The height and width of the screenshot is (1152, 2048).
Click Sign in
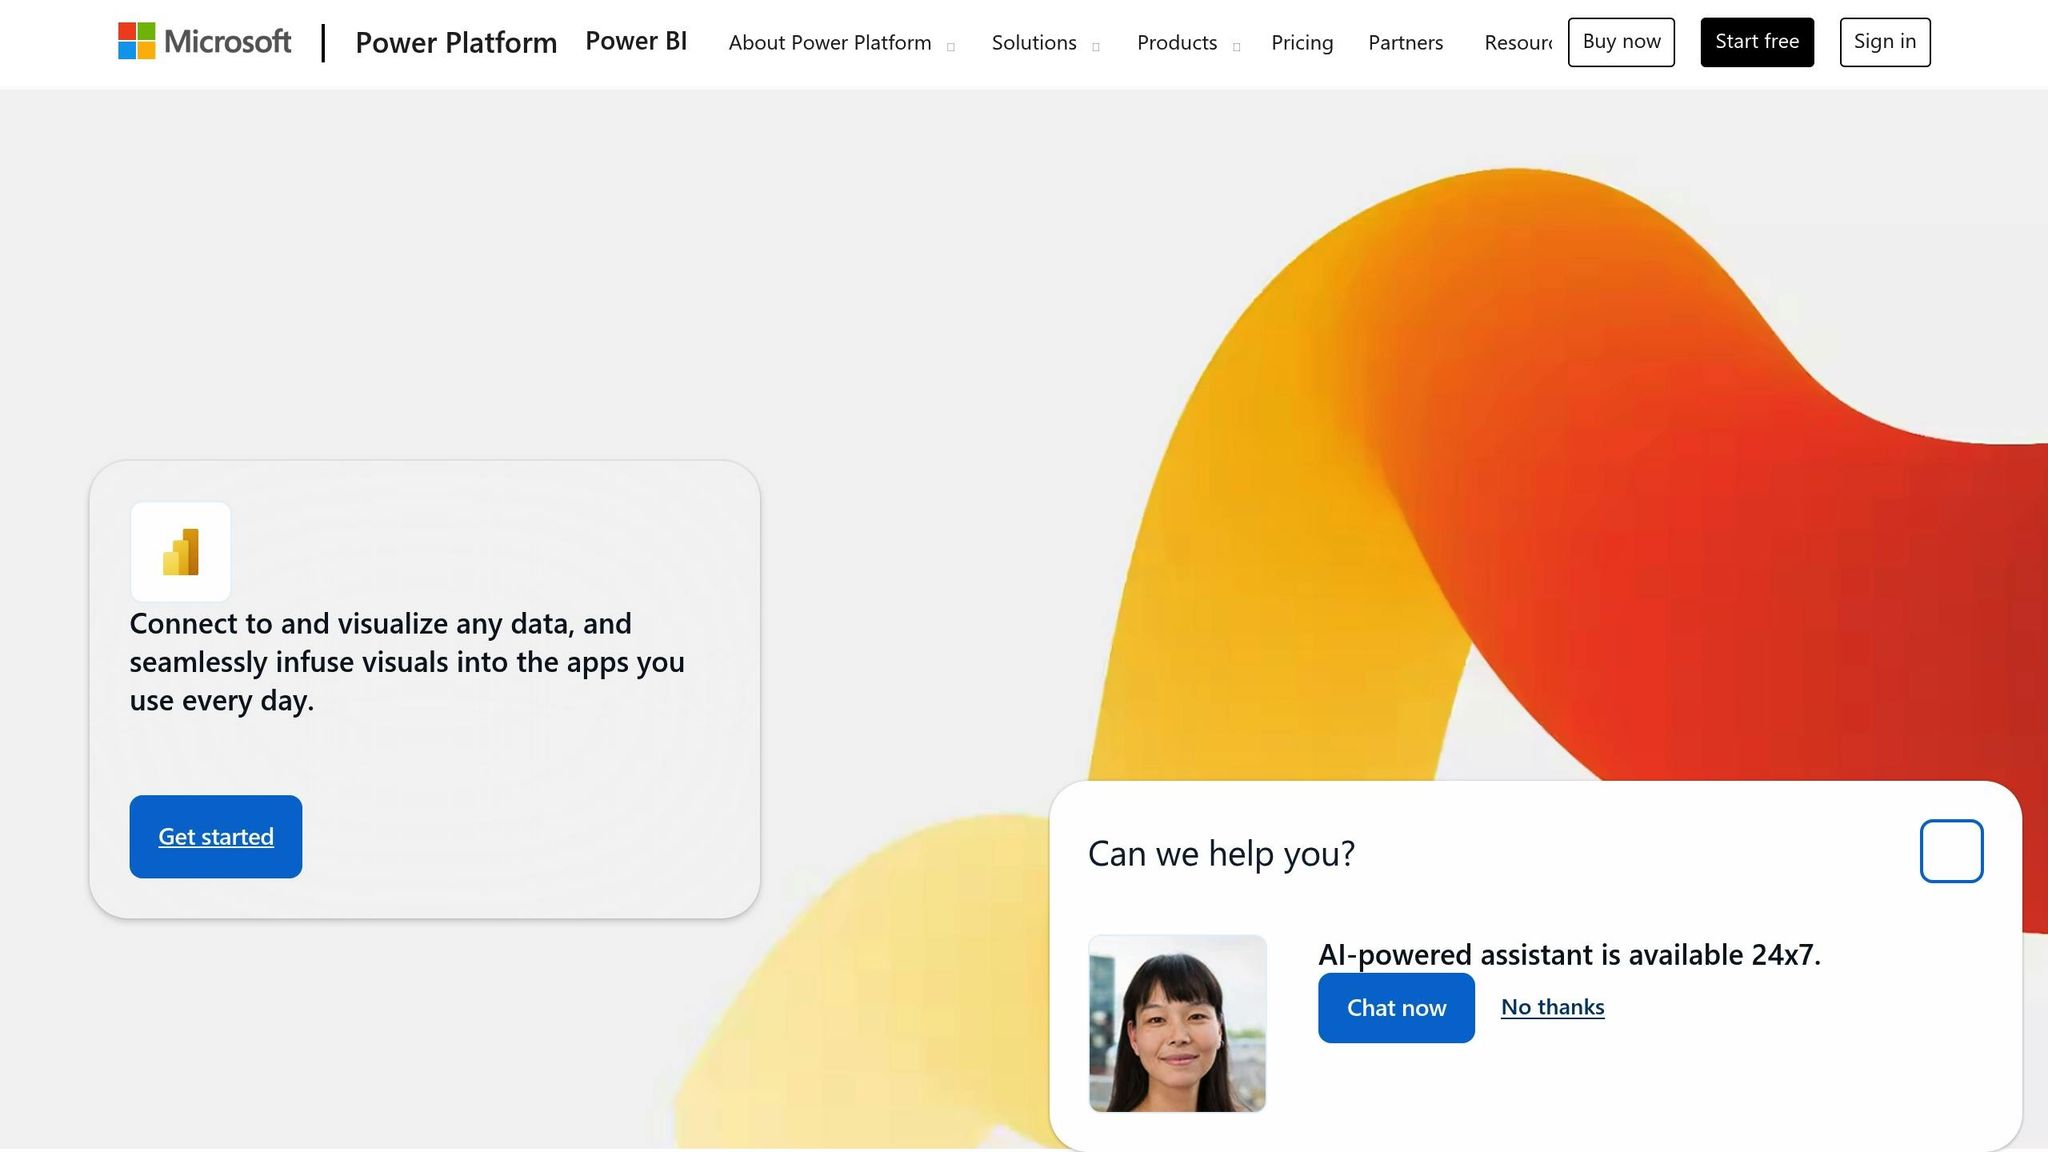pos(1884,42)
